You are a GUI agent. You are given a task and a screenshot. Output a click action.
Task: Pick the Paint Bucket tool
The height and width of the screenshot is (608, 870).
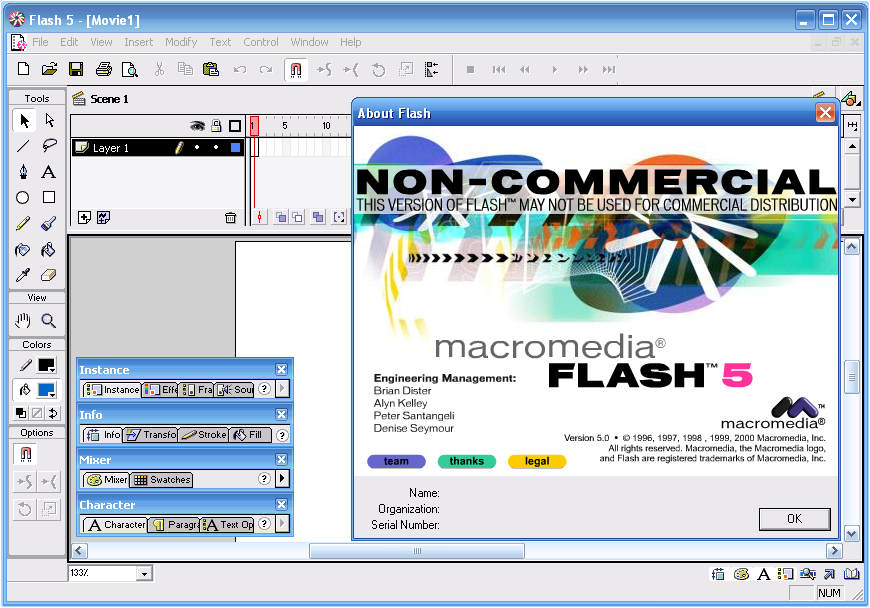[x=49, y=250]
